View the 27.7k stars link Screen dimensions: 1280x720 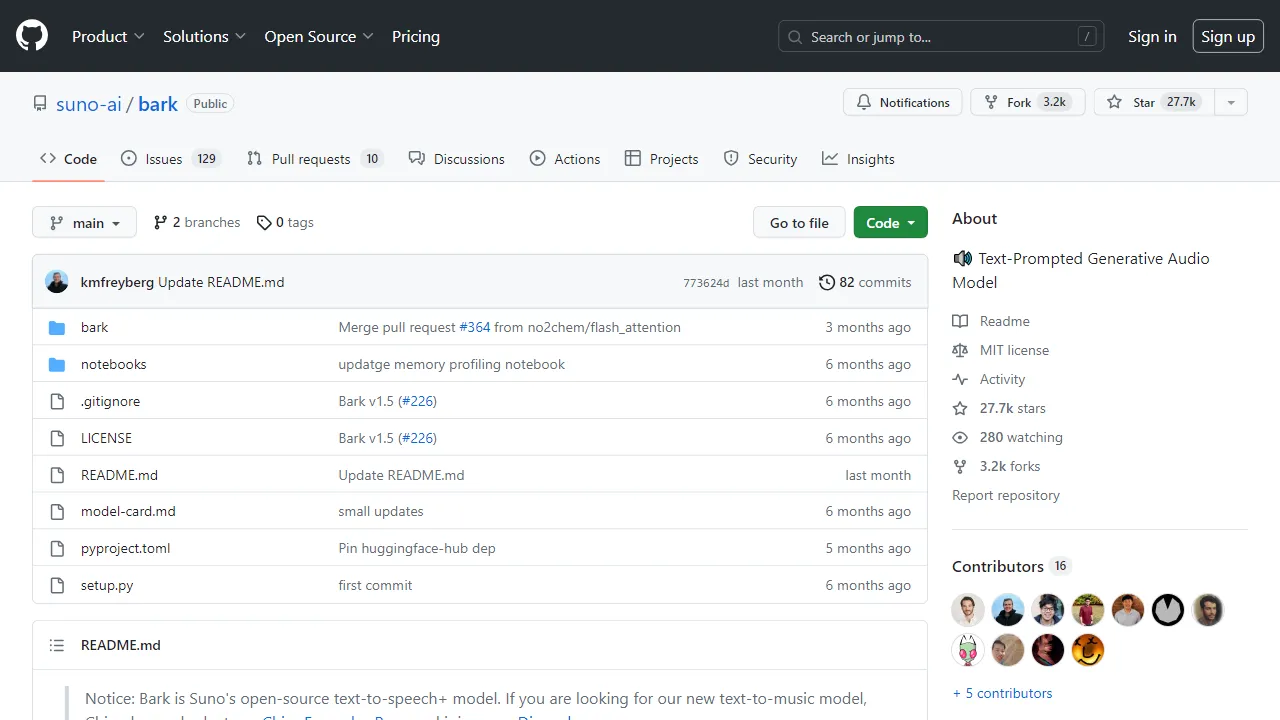coord(999,408)
